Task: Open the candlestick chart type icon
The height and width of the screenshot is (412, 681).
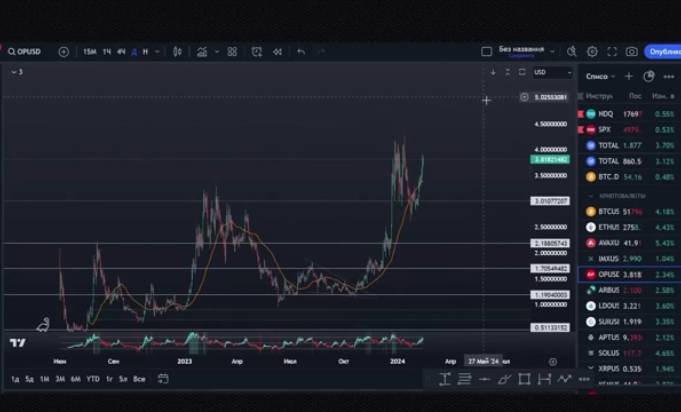Action: (x=177, y=52)
